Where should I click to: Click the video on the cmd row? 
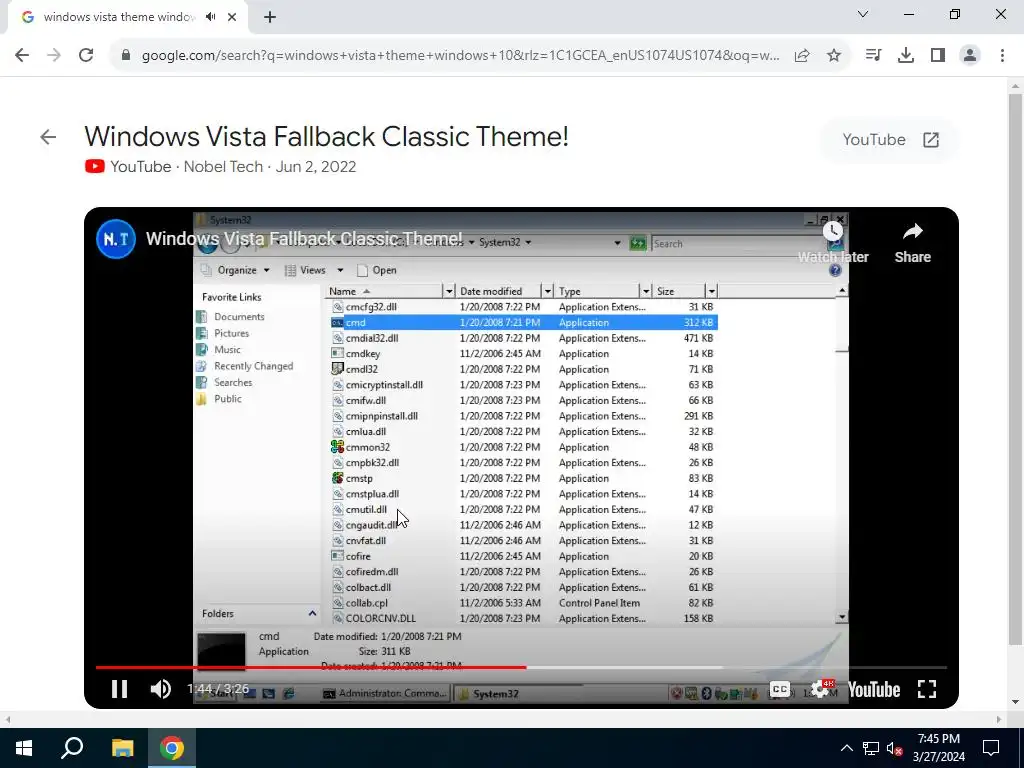click(524, 323)
